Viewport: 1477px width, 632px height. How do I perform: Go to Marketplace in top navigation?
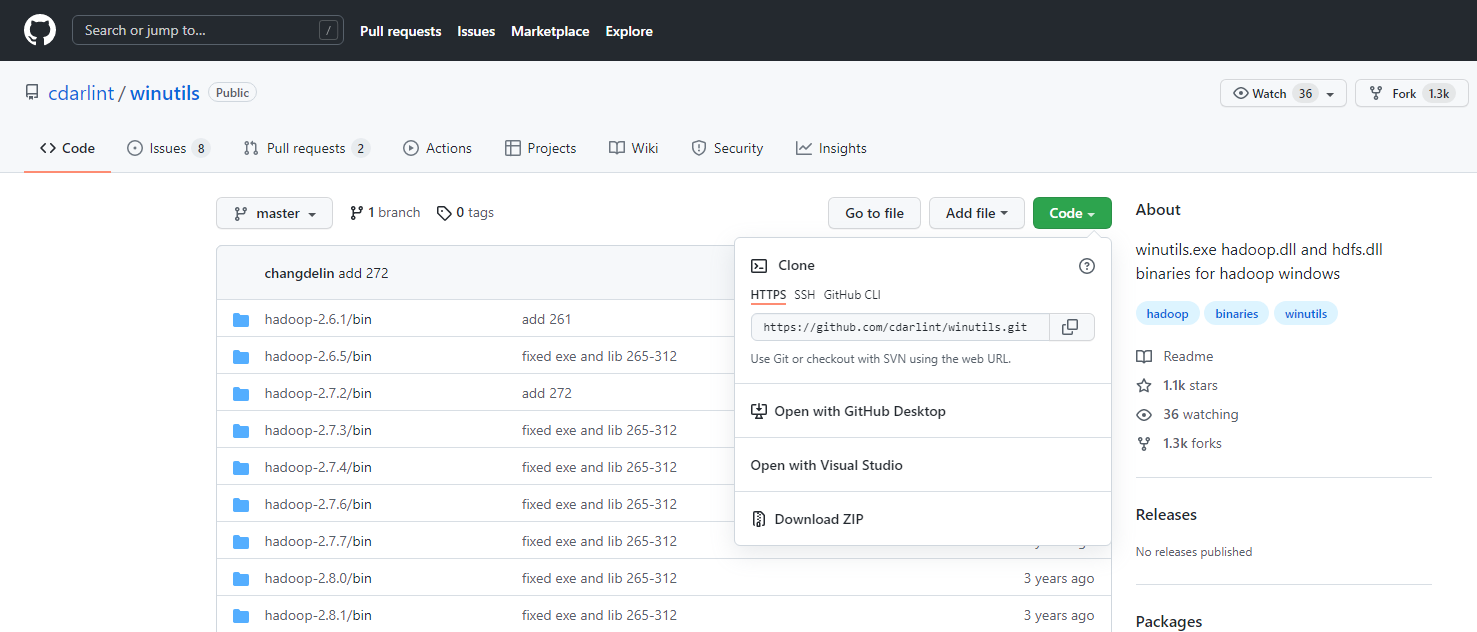pyautogui.click(x=550, y=31)
